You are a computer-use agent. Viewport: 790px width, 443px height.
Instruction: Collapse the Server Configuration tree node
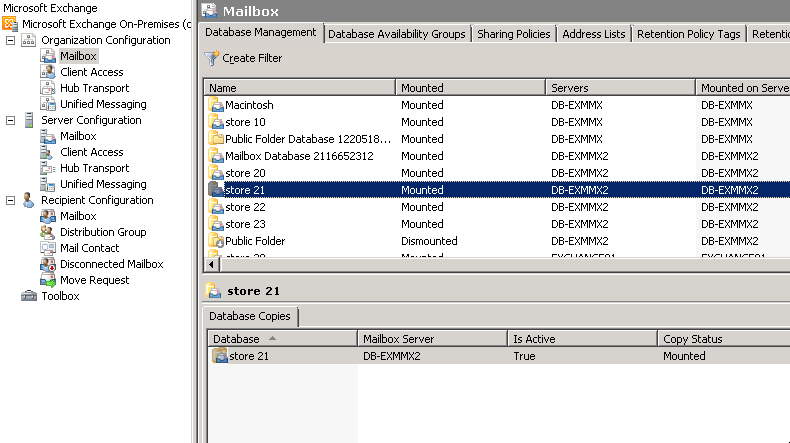point(10,121)
